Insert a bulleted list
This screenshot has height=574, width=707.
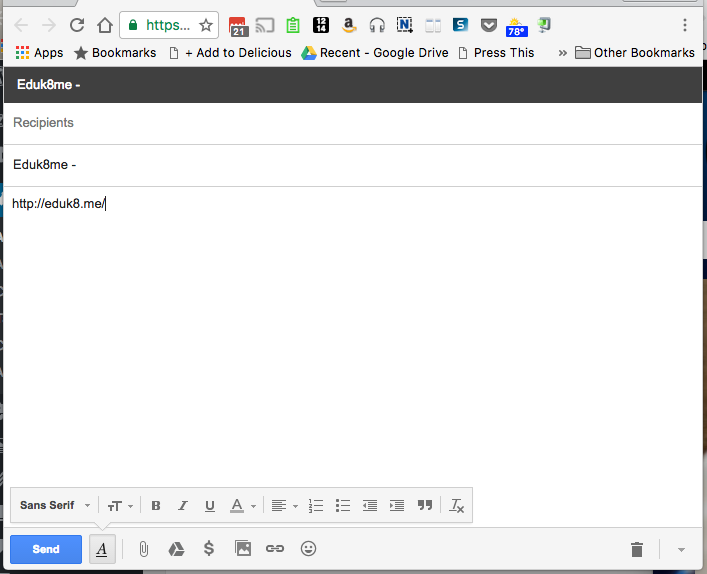coord(343,506)
